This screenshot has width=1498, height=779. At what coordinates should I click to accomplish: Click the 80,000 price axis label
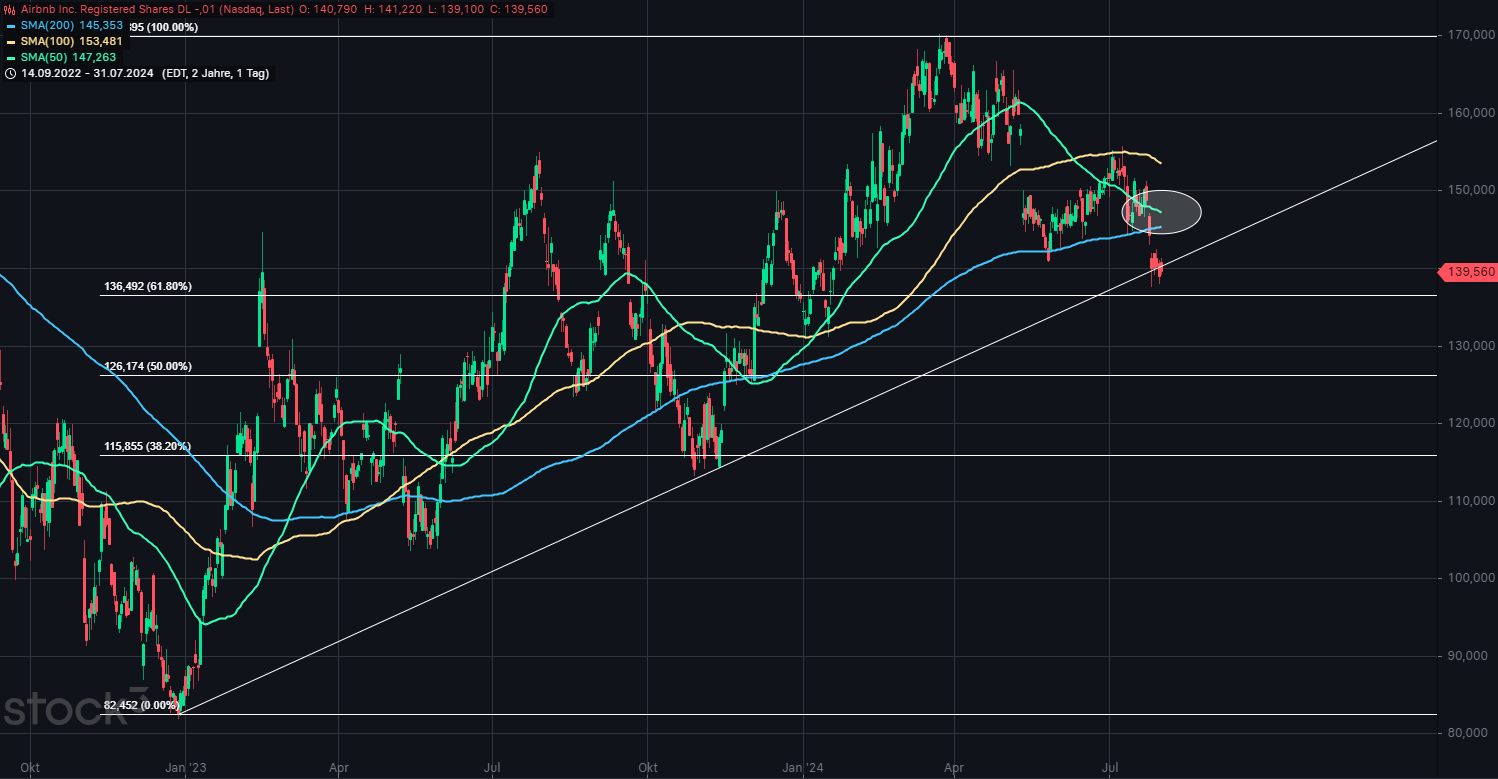click(x=1470, y=733)
